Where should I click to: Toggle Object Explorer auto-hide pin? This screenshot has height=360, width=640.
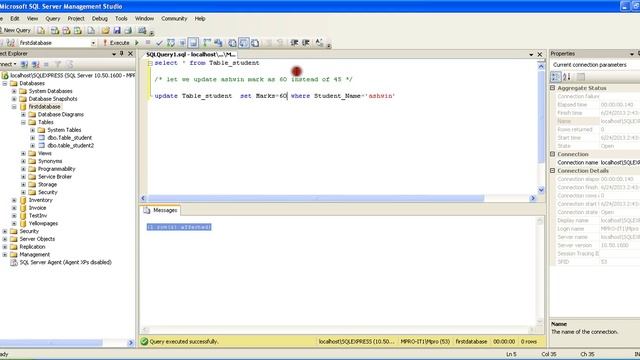click(x=122, y=54)
